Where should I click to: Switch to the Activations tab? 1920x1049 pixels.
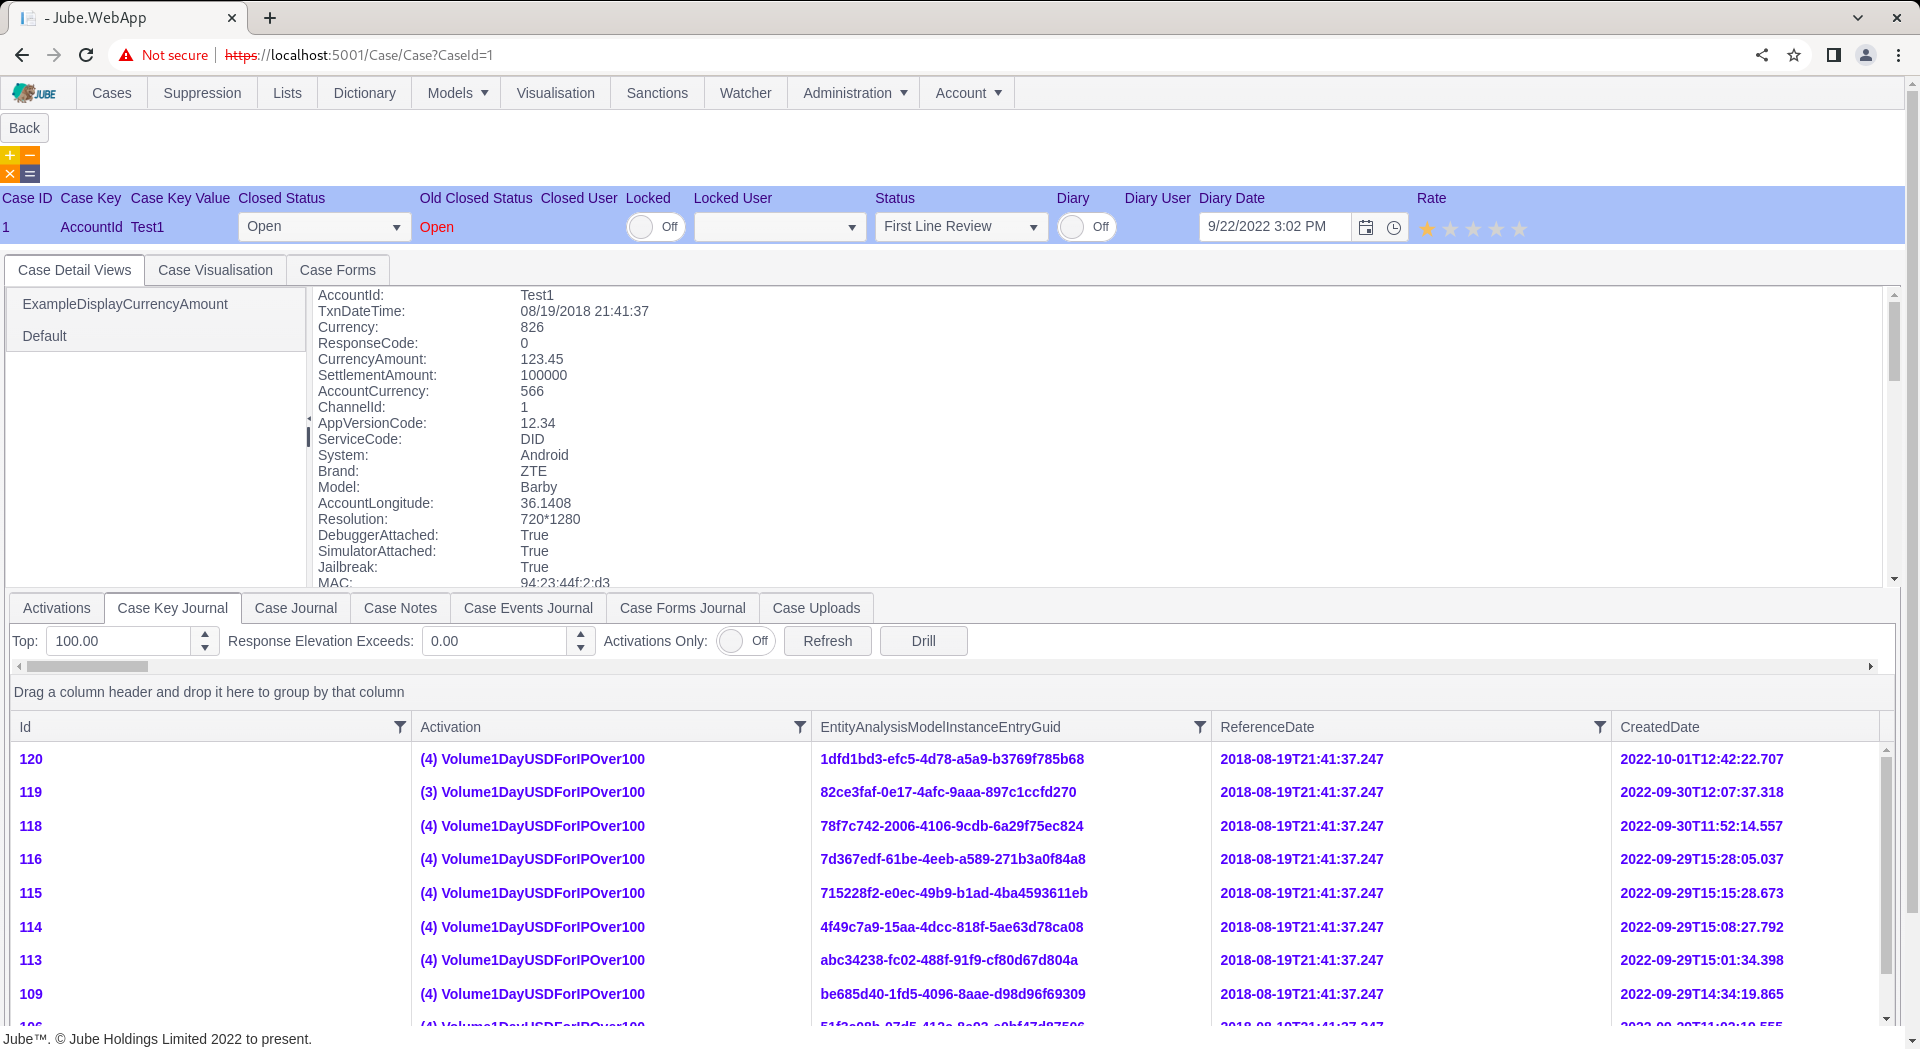tap(57, 608)
